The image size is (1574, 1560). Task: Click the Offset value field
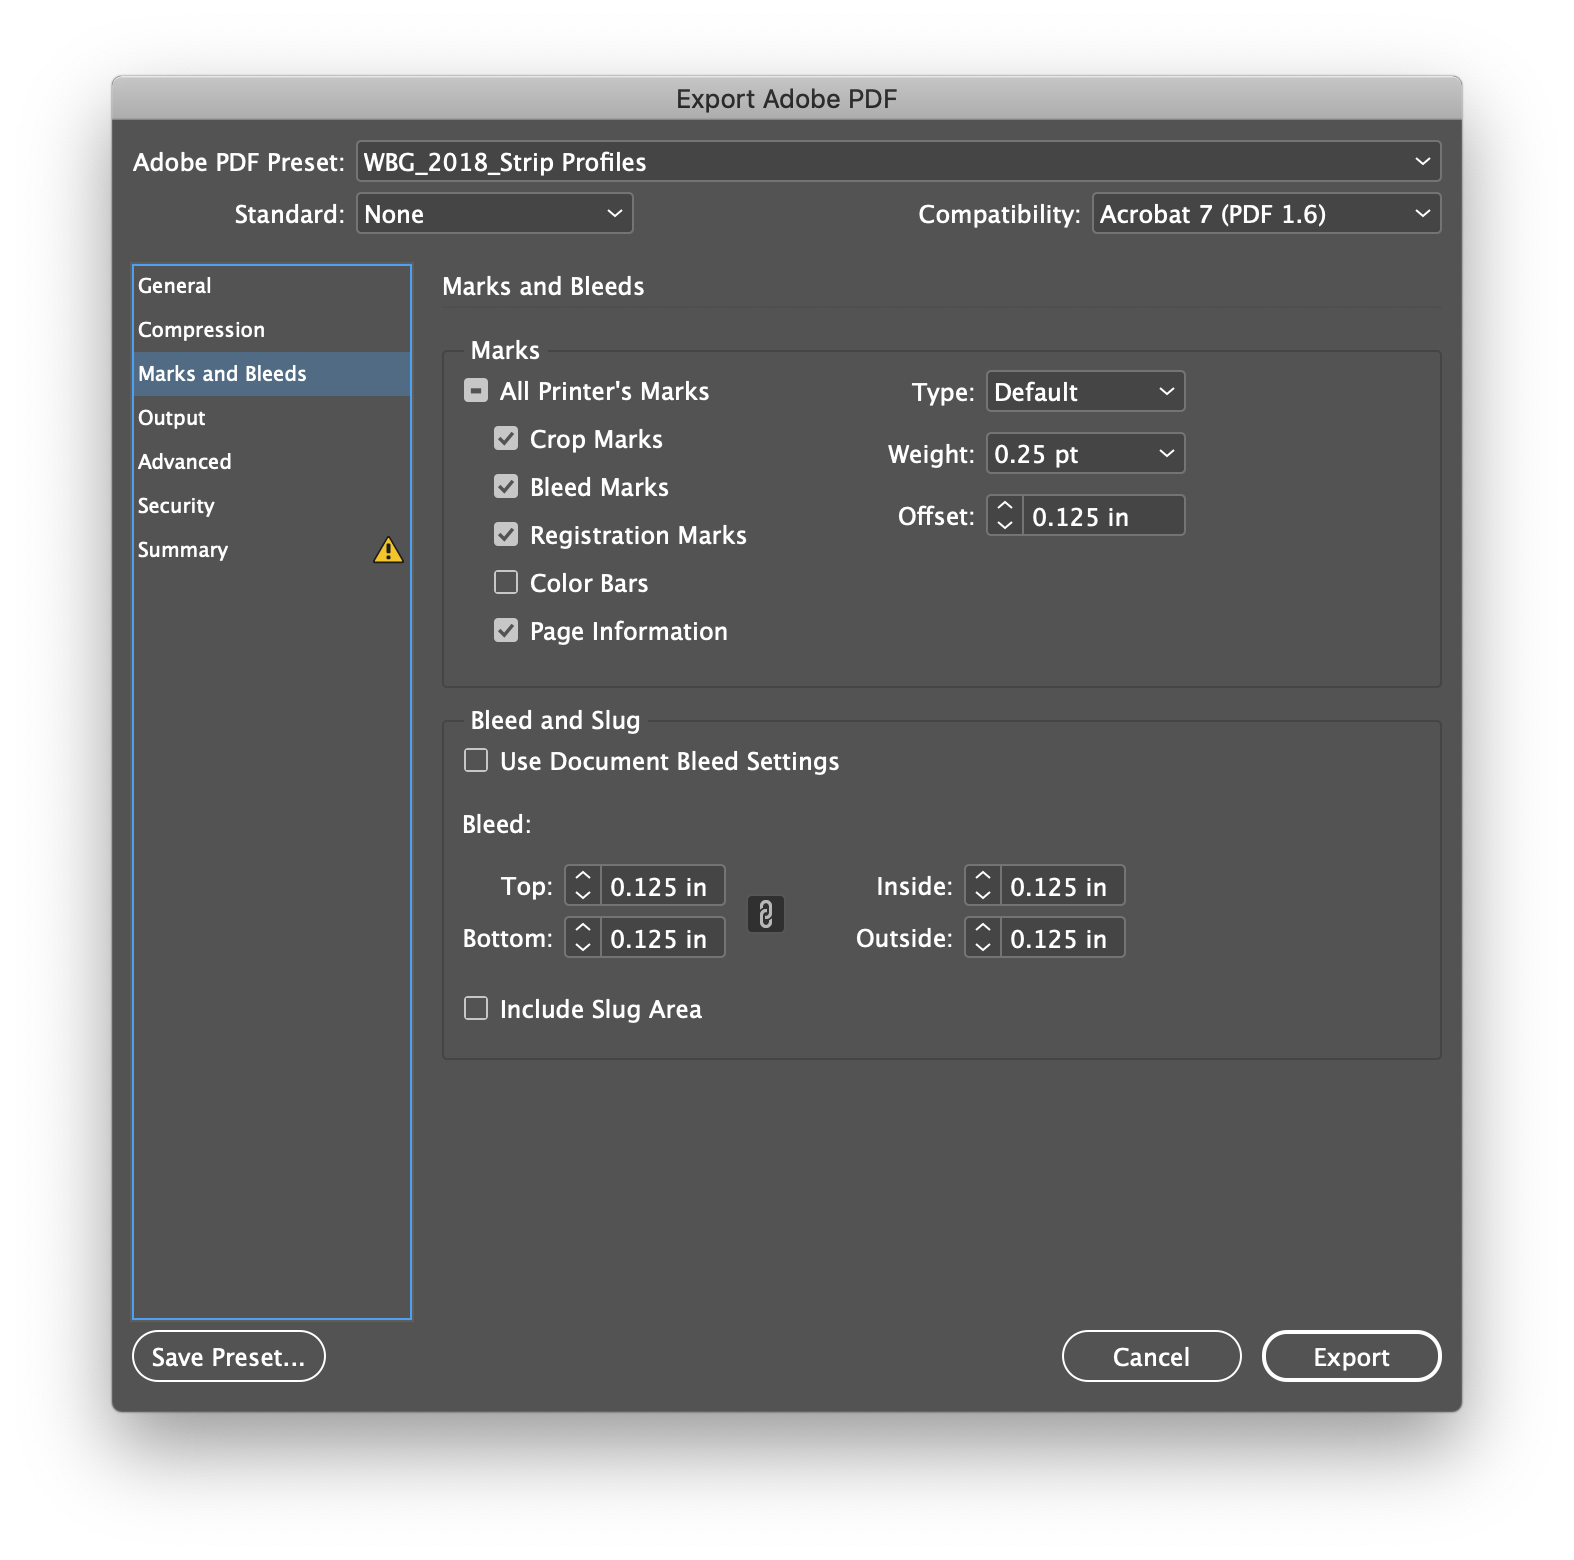pyautogui.click(x=1103, y=516)
